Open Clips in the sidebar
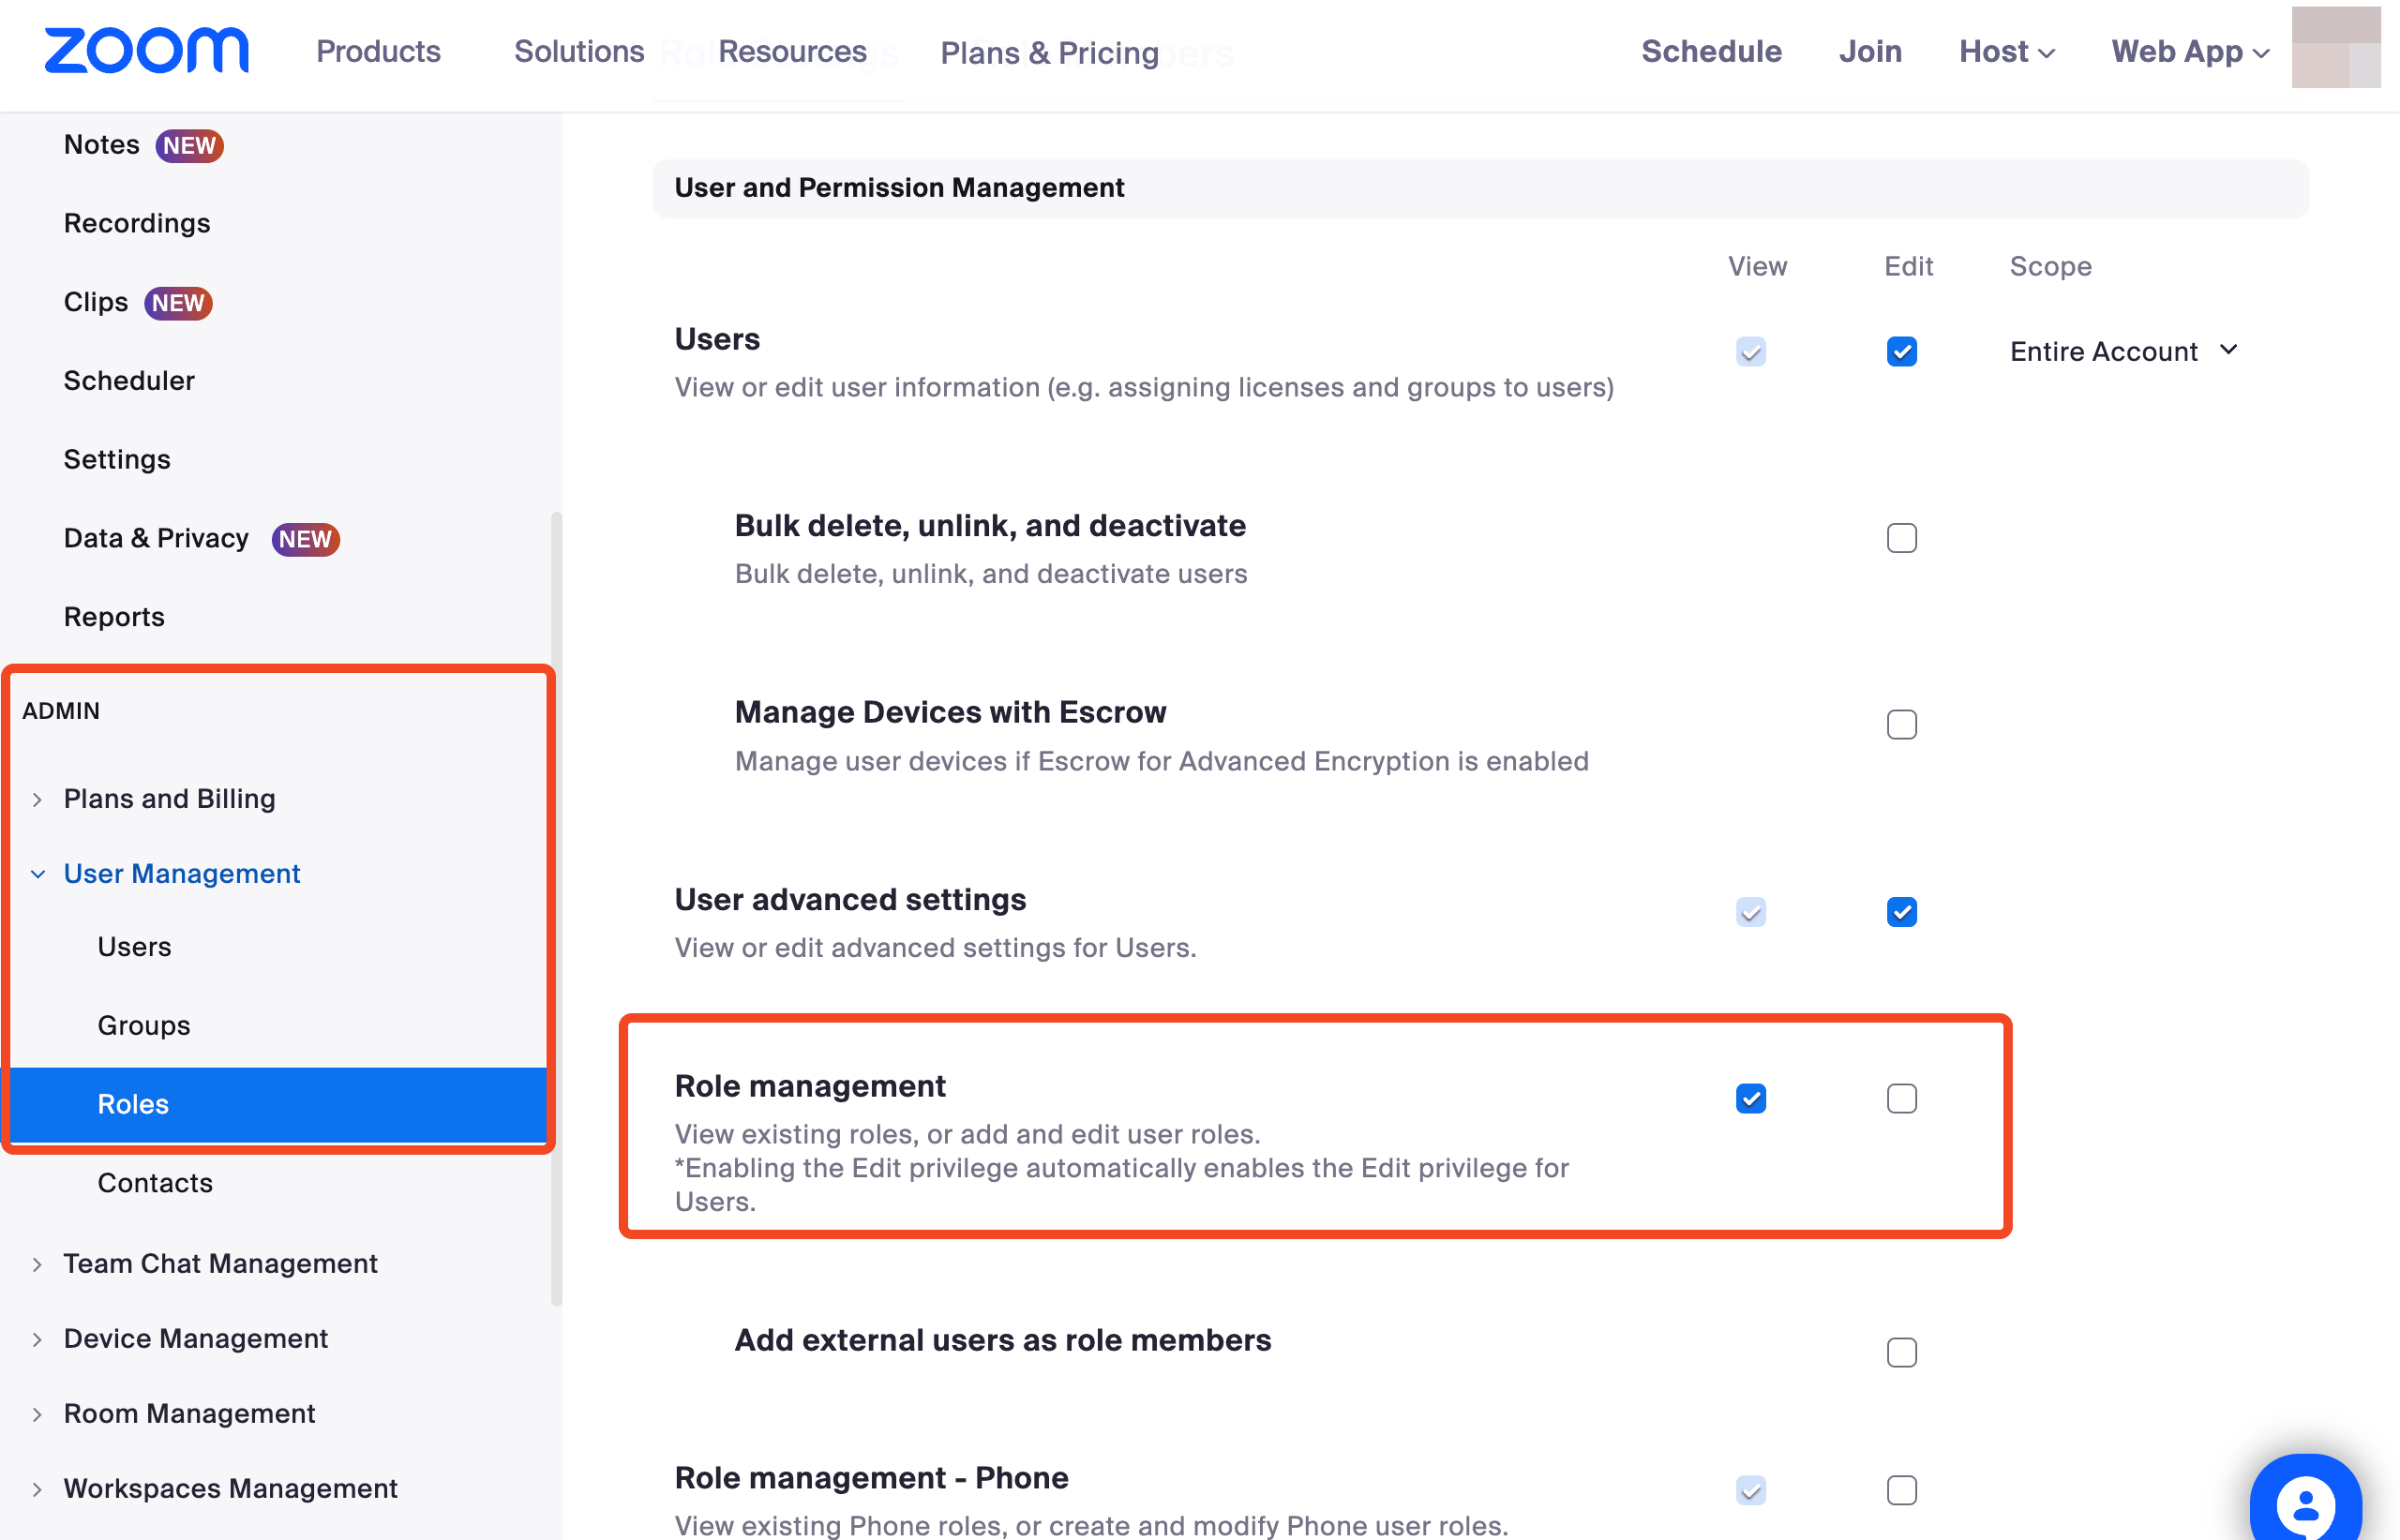Viewport: 2400px width, 1540px height. click(95, 302)
